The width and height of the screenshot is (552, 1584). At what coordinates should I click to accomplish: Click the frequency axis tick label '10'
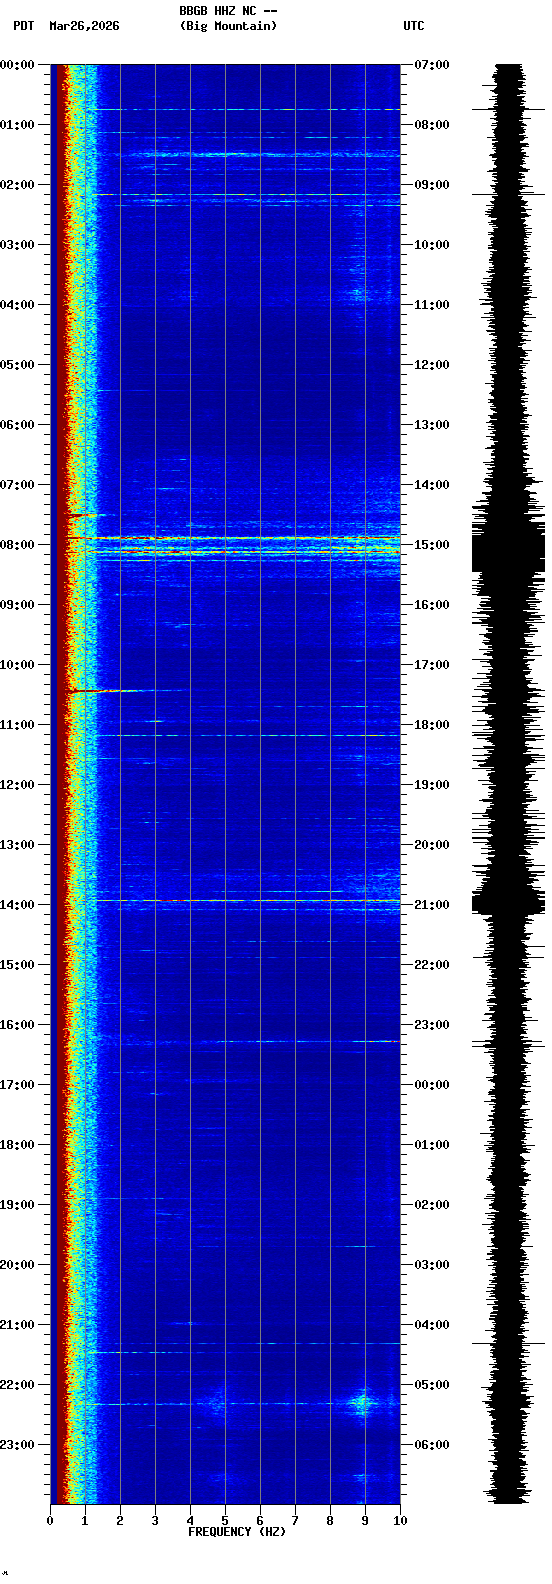[400, 1521]
